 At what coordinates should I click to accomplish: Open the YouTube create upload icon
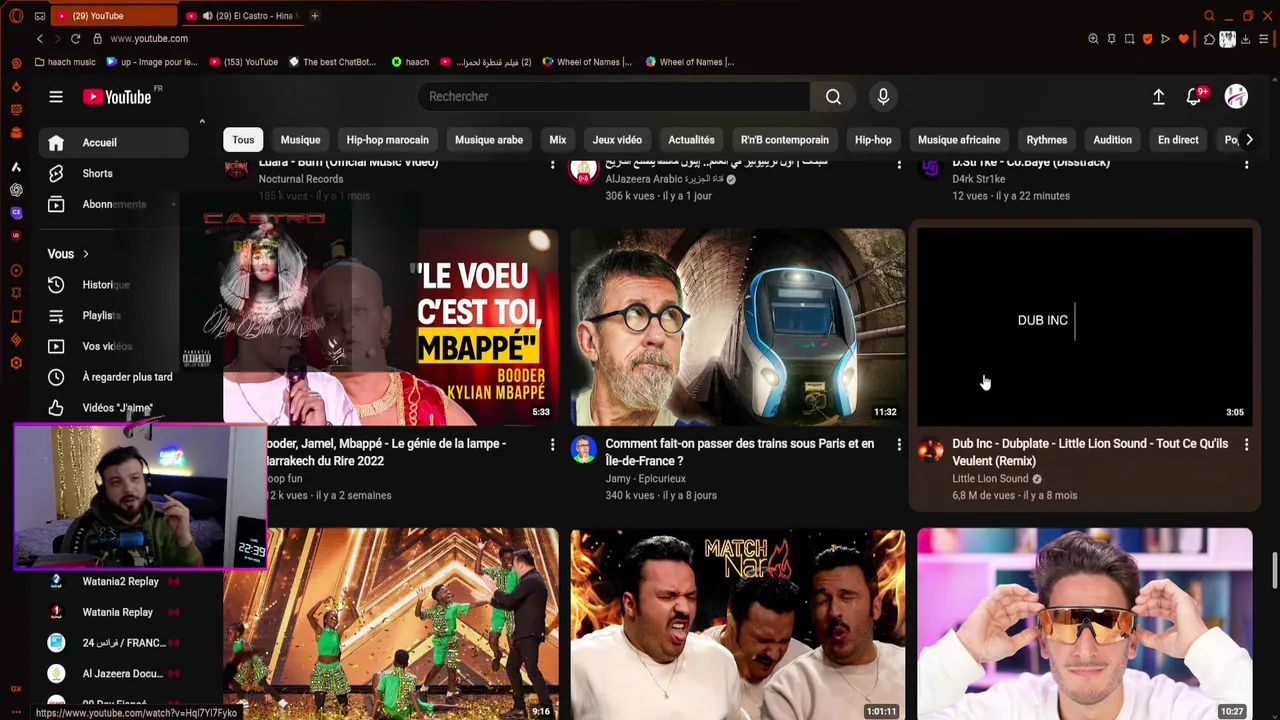coord(1158,97)
